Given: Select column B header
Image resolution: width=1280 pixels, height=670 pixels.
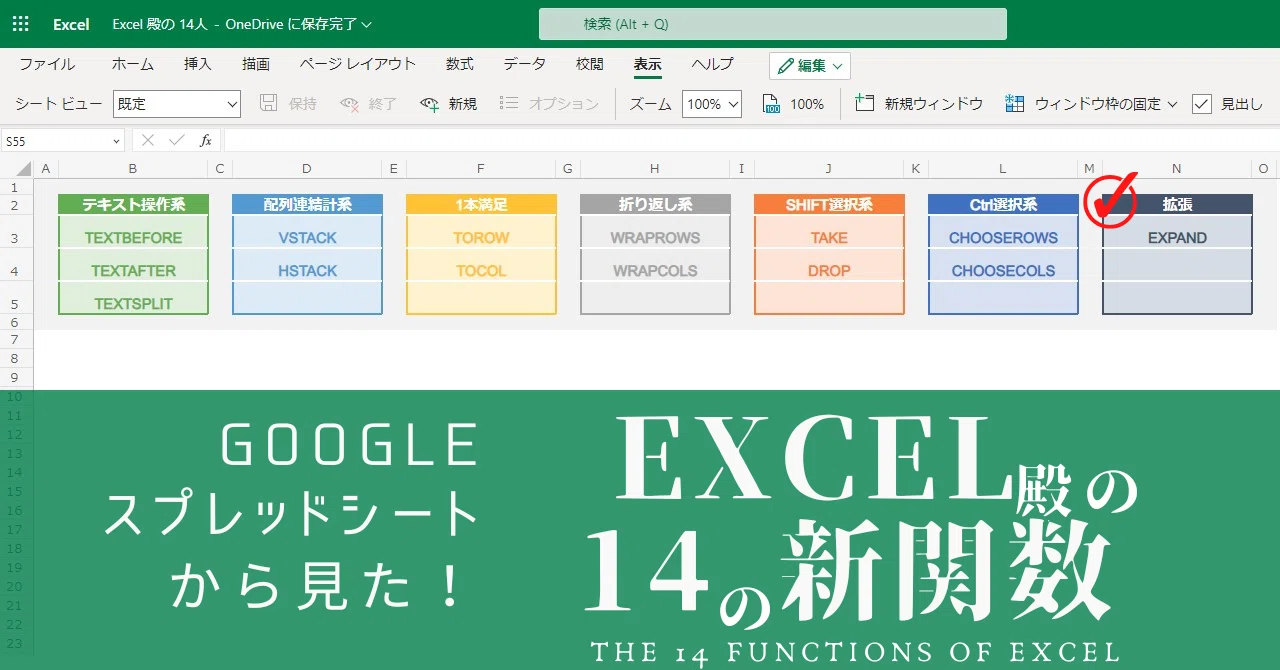Looking at the screenshot, I should click(133, 169).
